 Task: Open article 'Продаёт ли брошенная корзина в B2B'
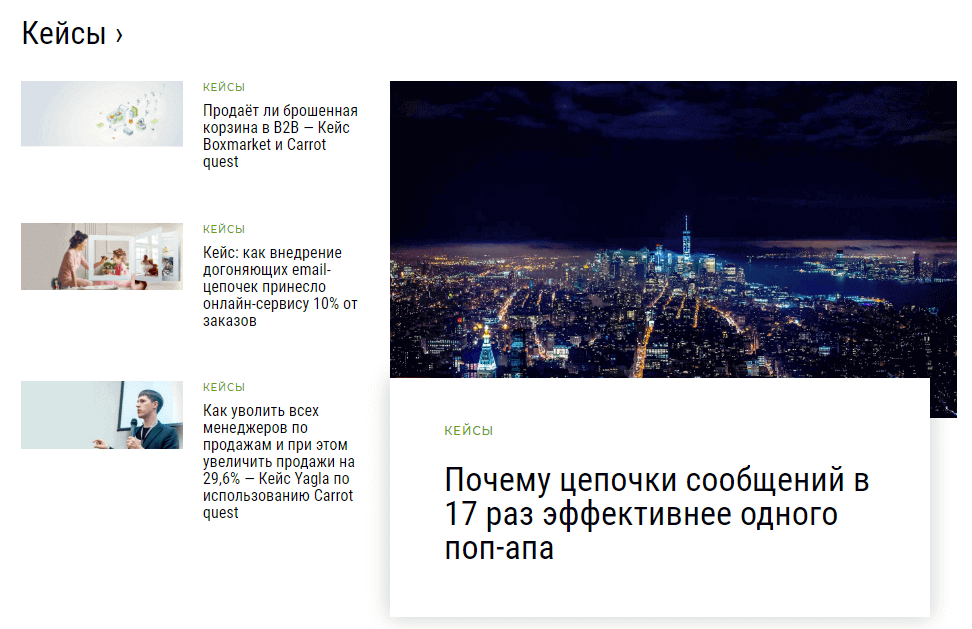click(x=280, y=136)
